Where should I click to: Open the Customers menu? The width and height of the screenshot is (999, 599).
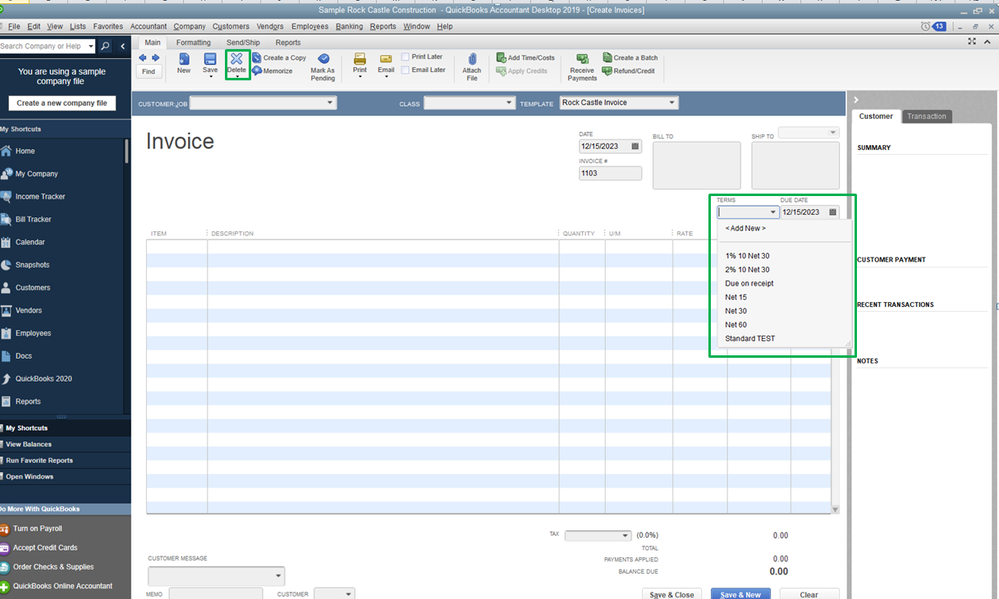click(231, 26)
